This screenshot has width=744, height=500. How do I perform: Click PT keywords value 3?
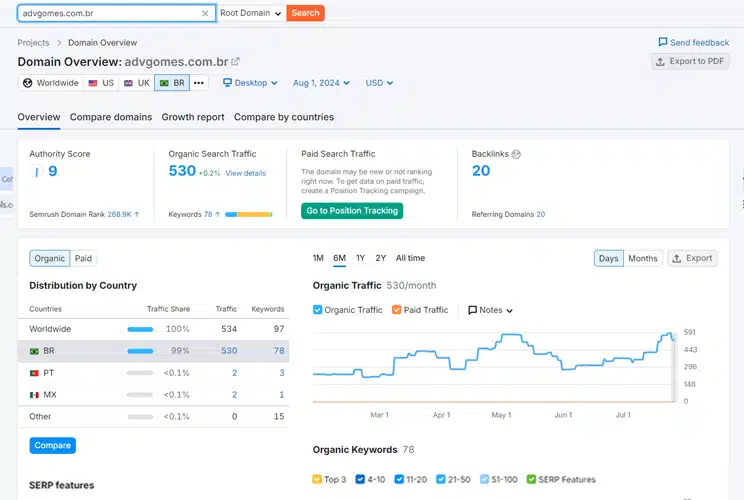tap(282, 373)
